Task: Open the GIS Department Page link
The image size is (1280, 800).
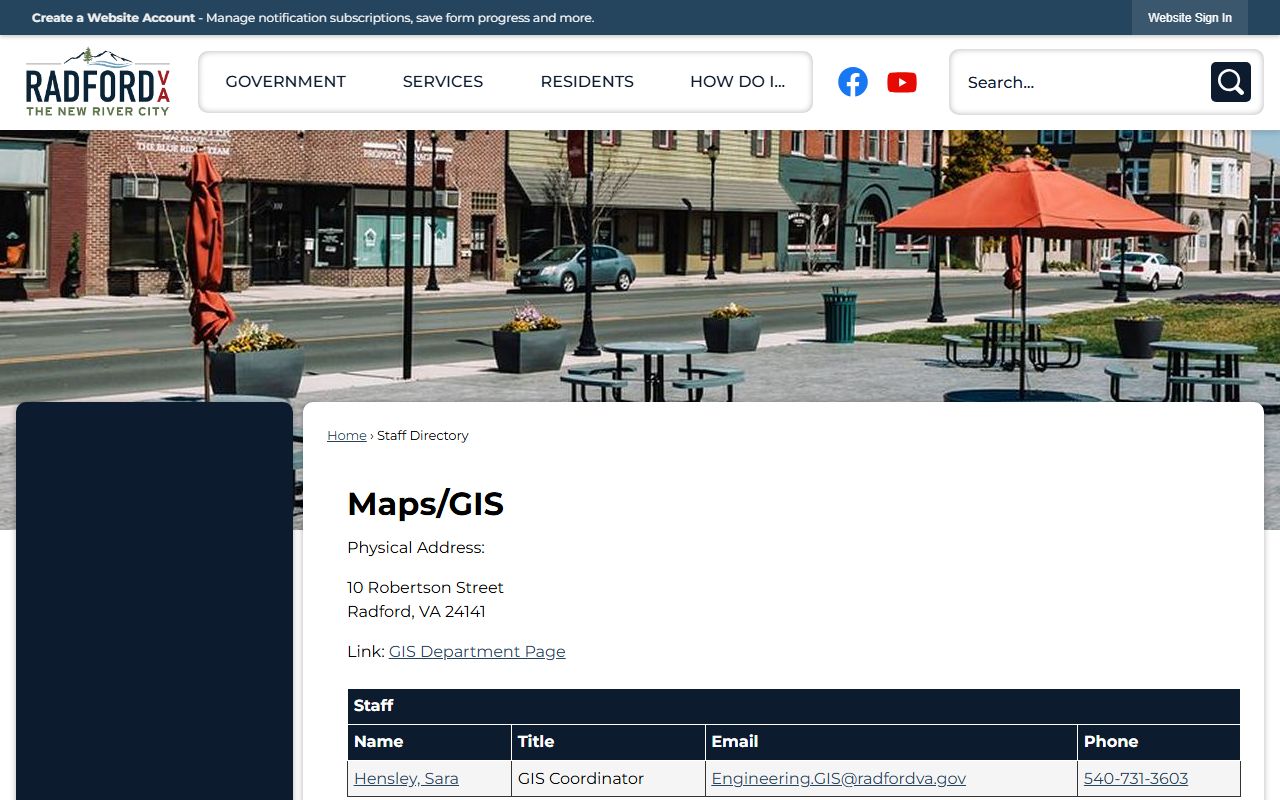Action: (477, 652)
